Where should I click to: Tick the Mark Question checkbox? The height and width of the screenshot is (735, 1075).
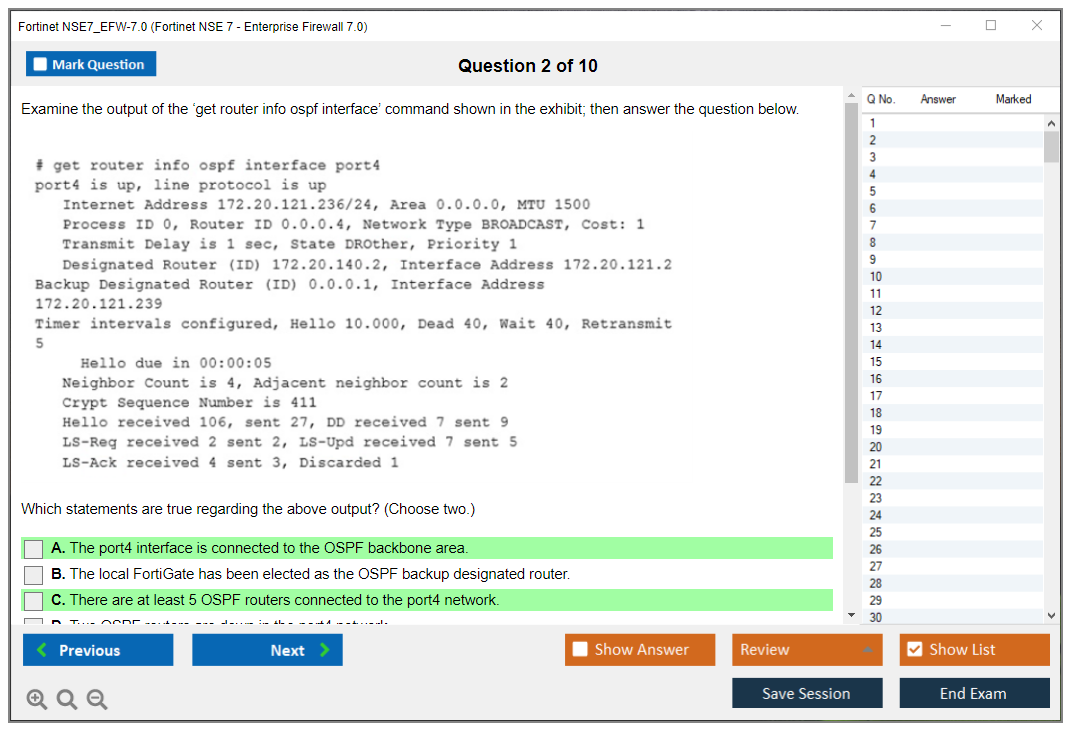41,65
